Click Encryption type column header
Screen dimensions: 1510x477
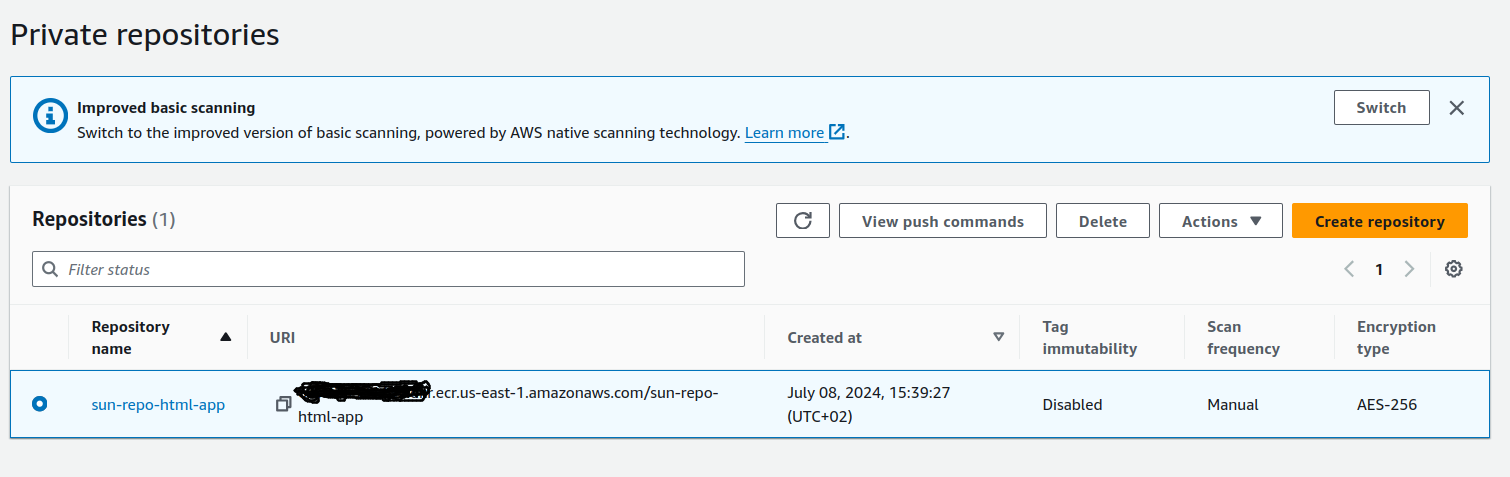pos(1396,338)
